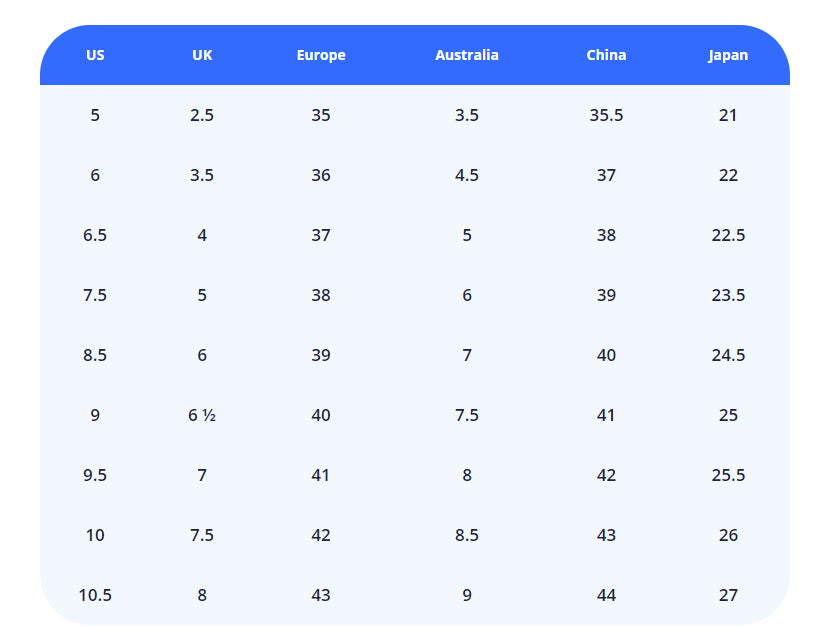
Task: Click US size 9.5 cell
Action: (95, 475)
